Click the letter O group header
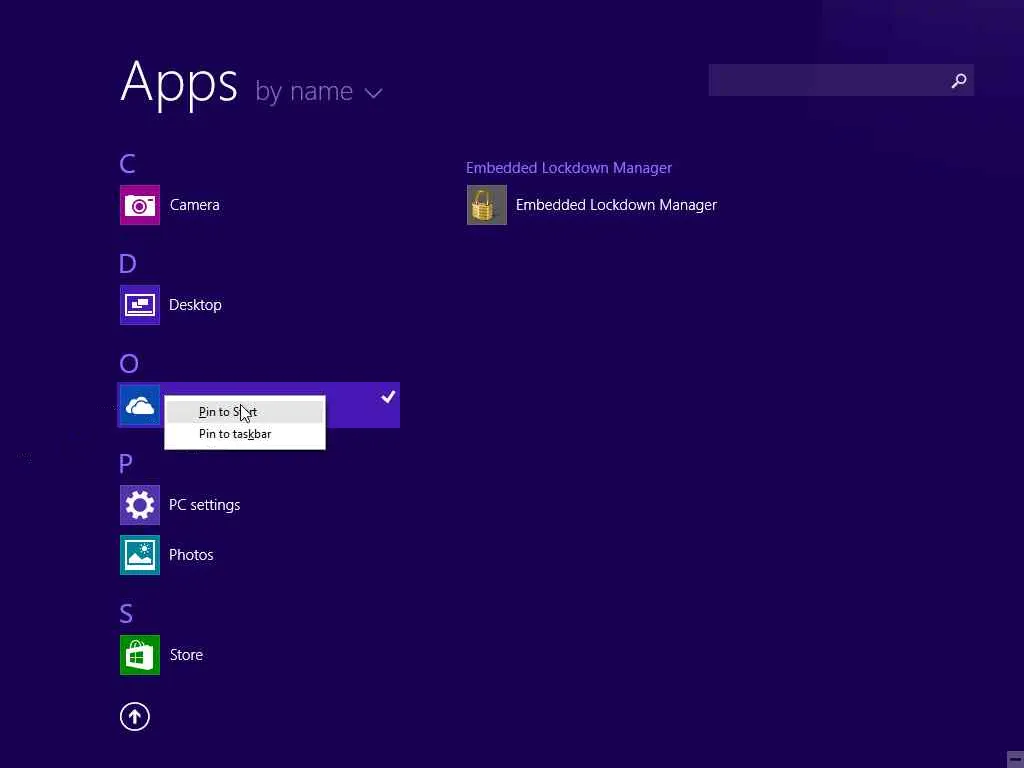 129,363
